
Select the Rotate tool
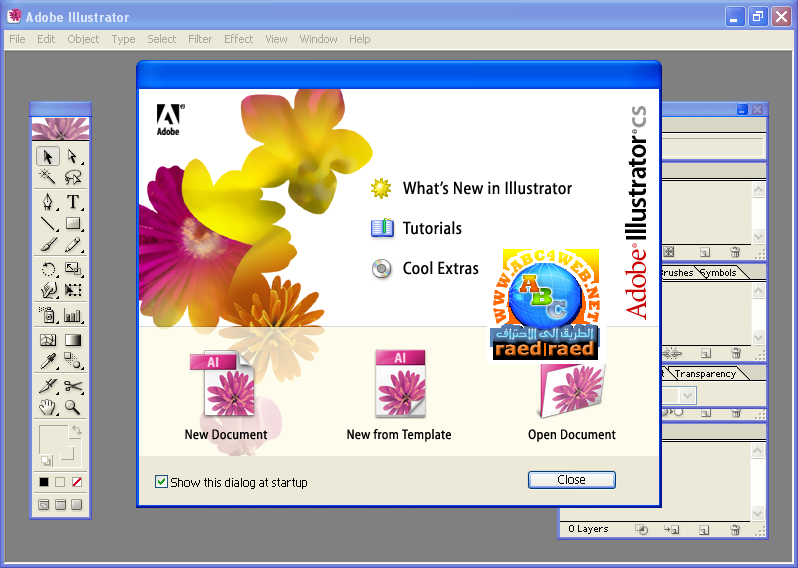[x=48, y=269]
